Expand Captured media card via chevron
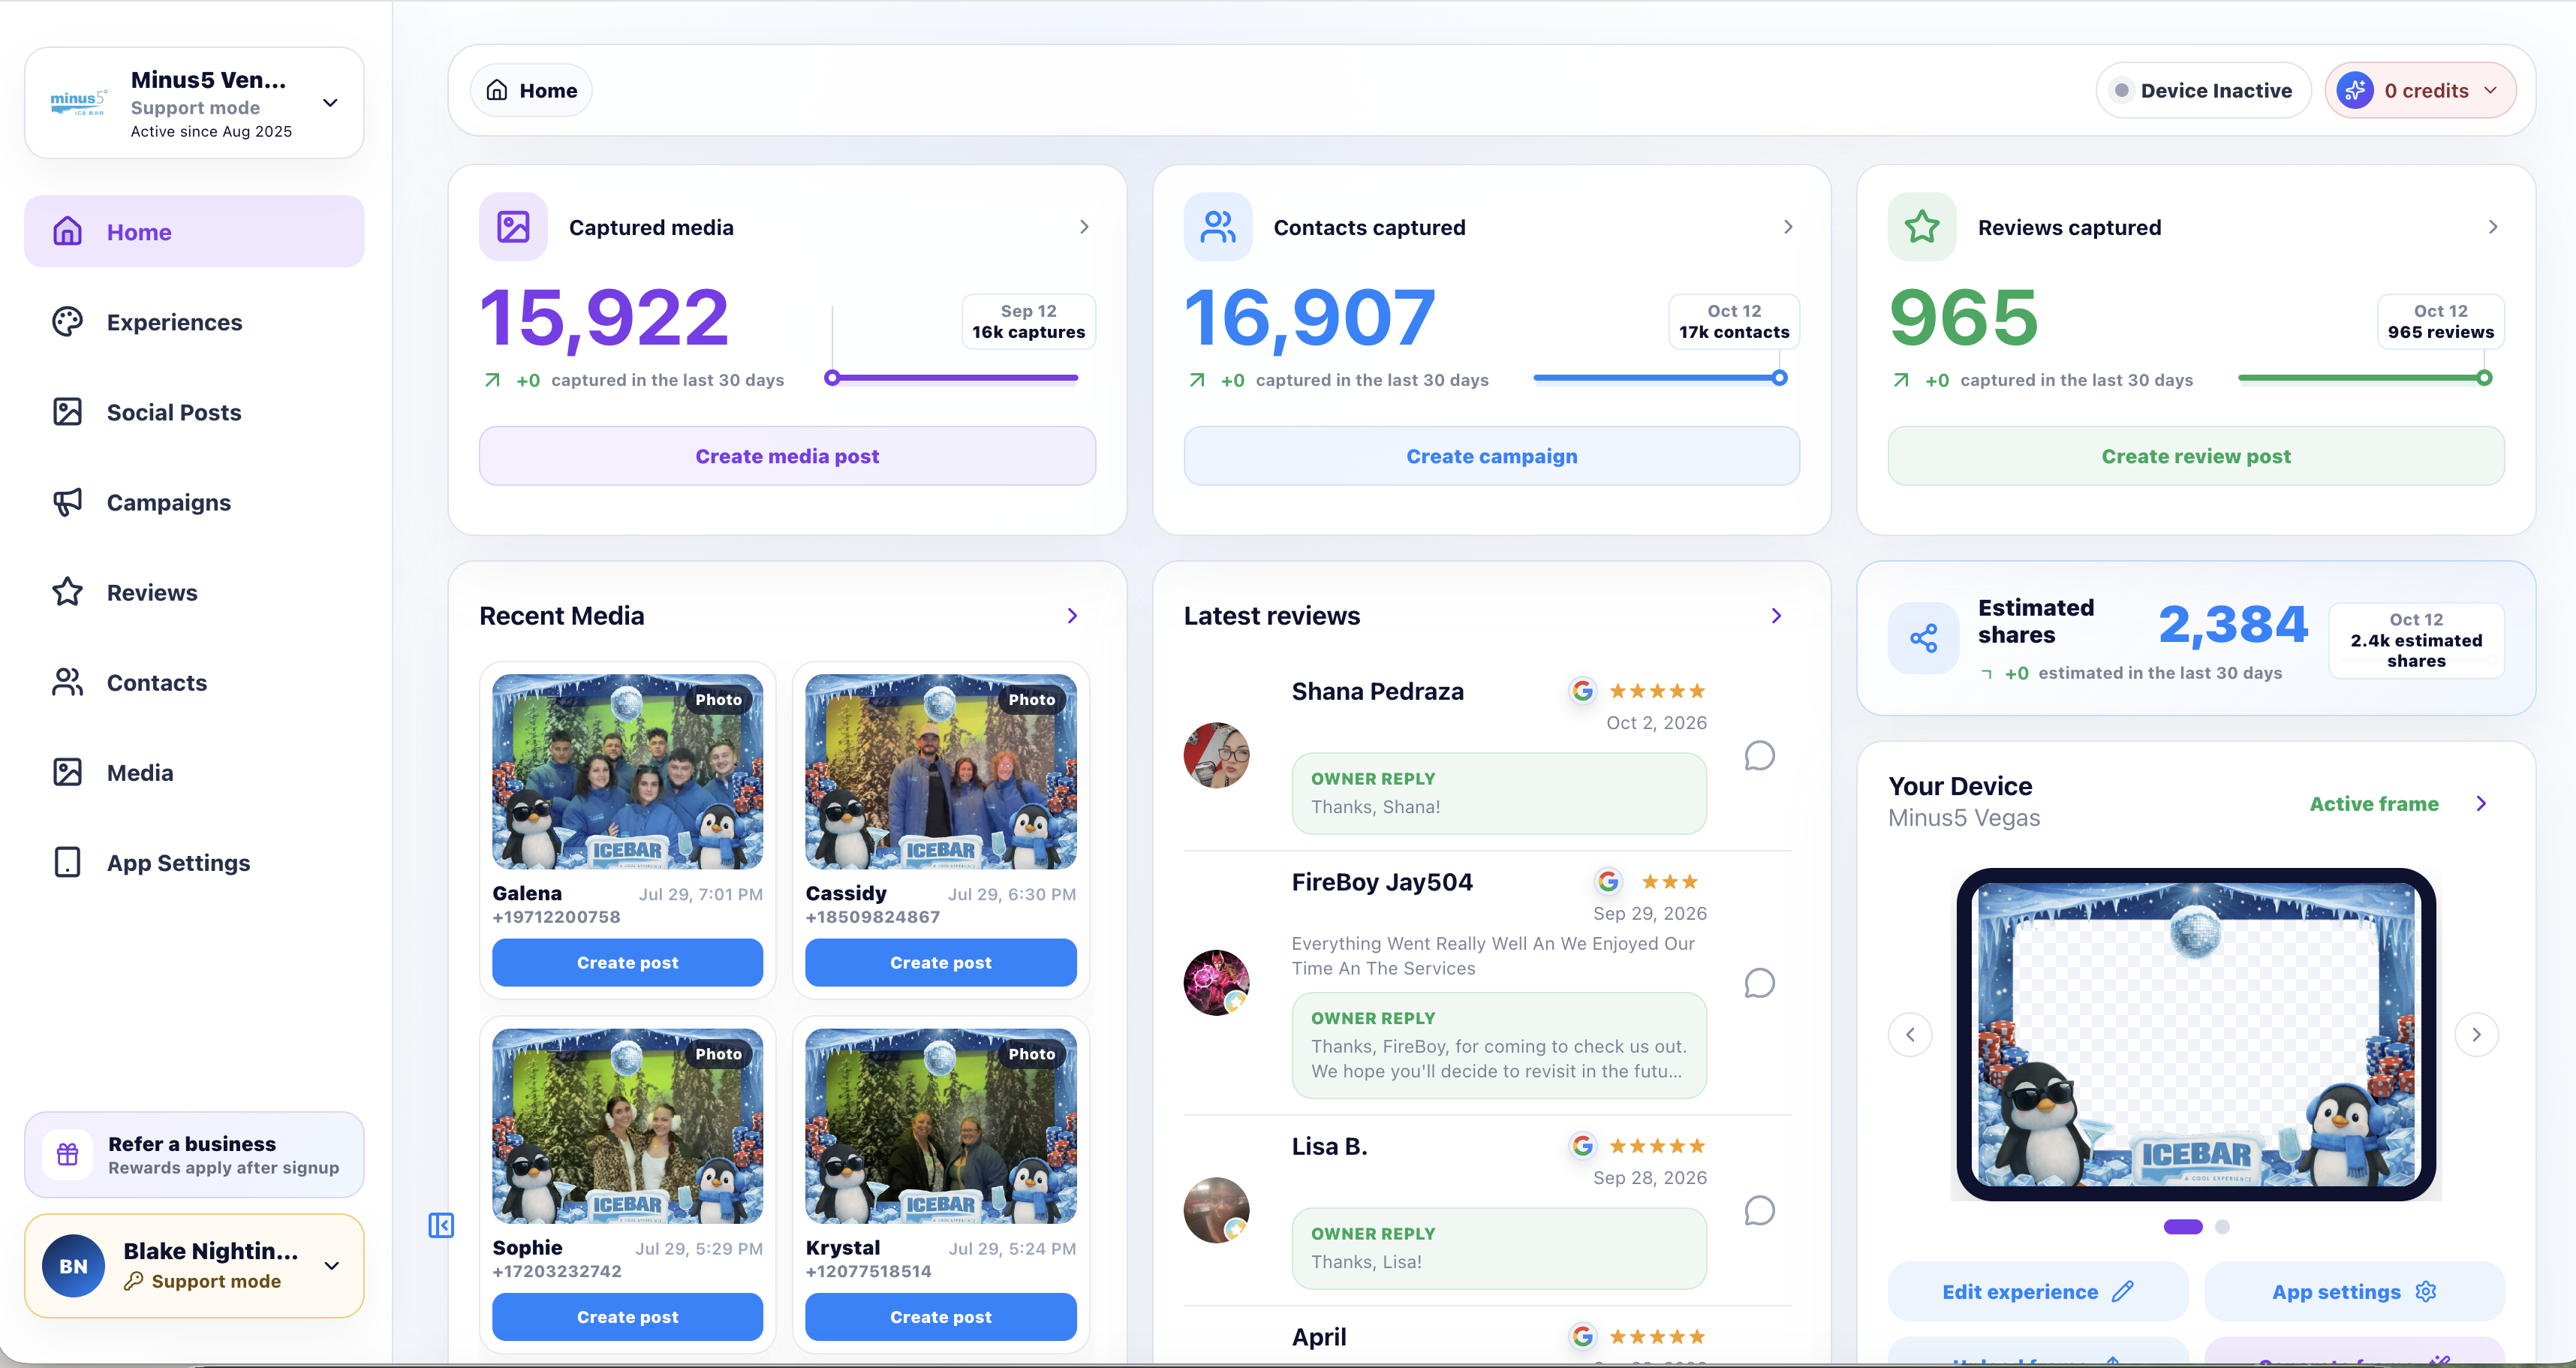This screenshot has height=1368, width=2576. [1084, 227]
